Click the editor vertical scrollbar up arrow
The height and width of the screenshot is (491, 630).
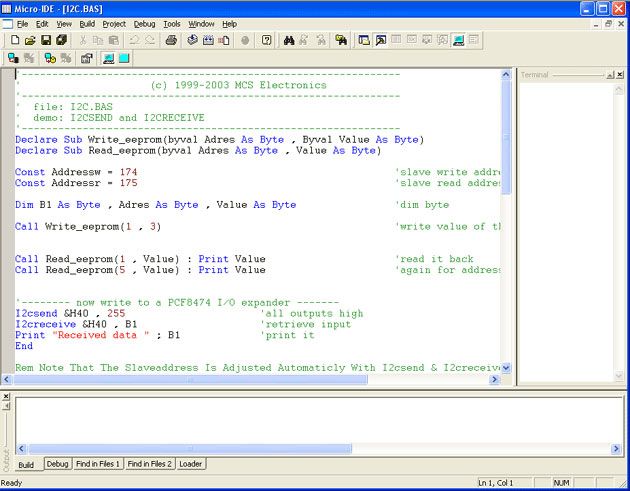[x=506, y=74]
